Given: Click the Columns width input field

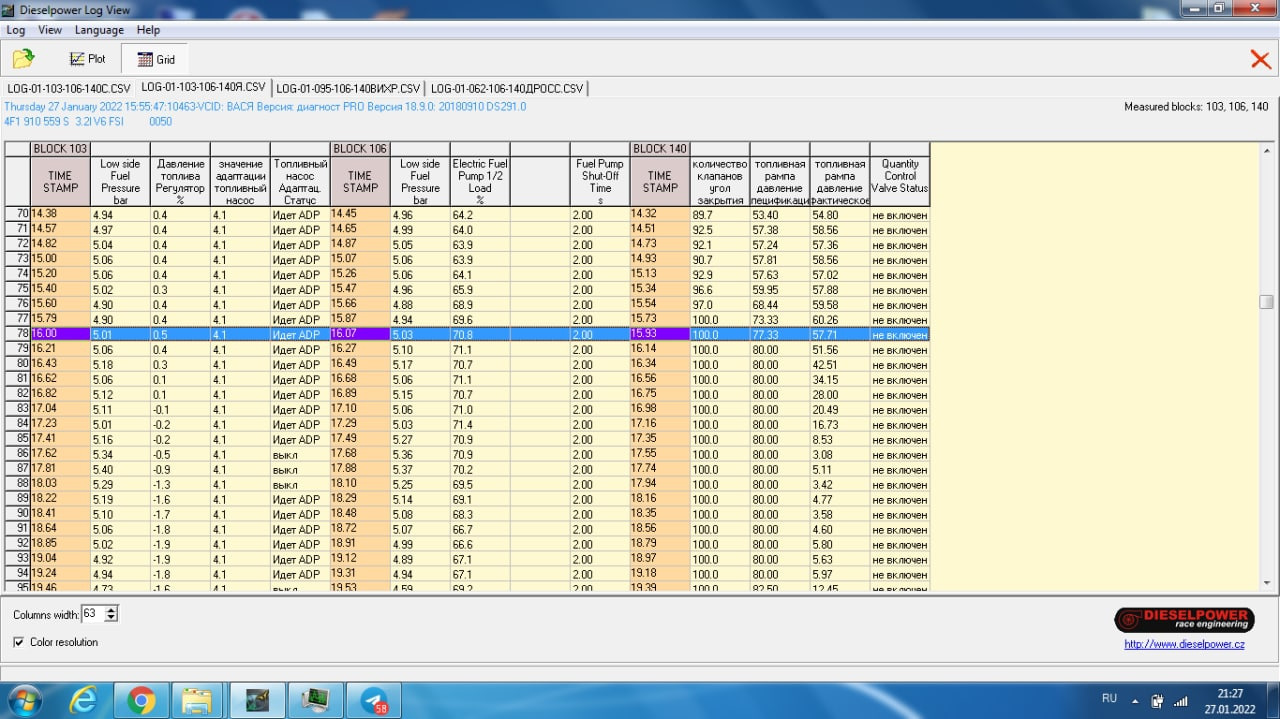Looking at the screenshot, I should coord(92,613).
